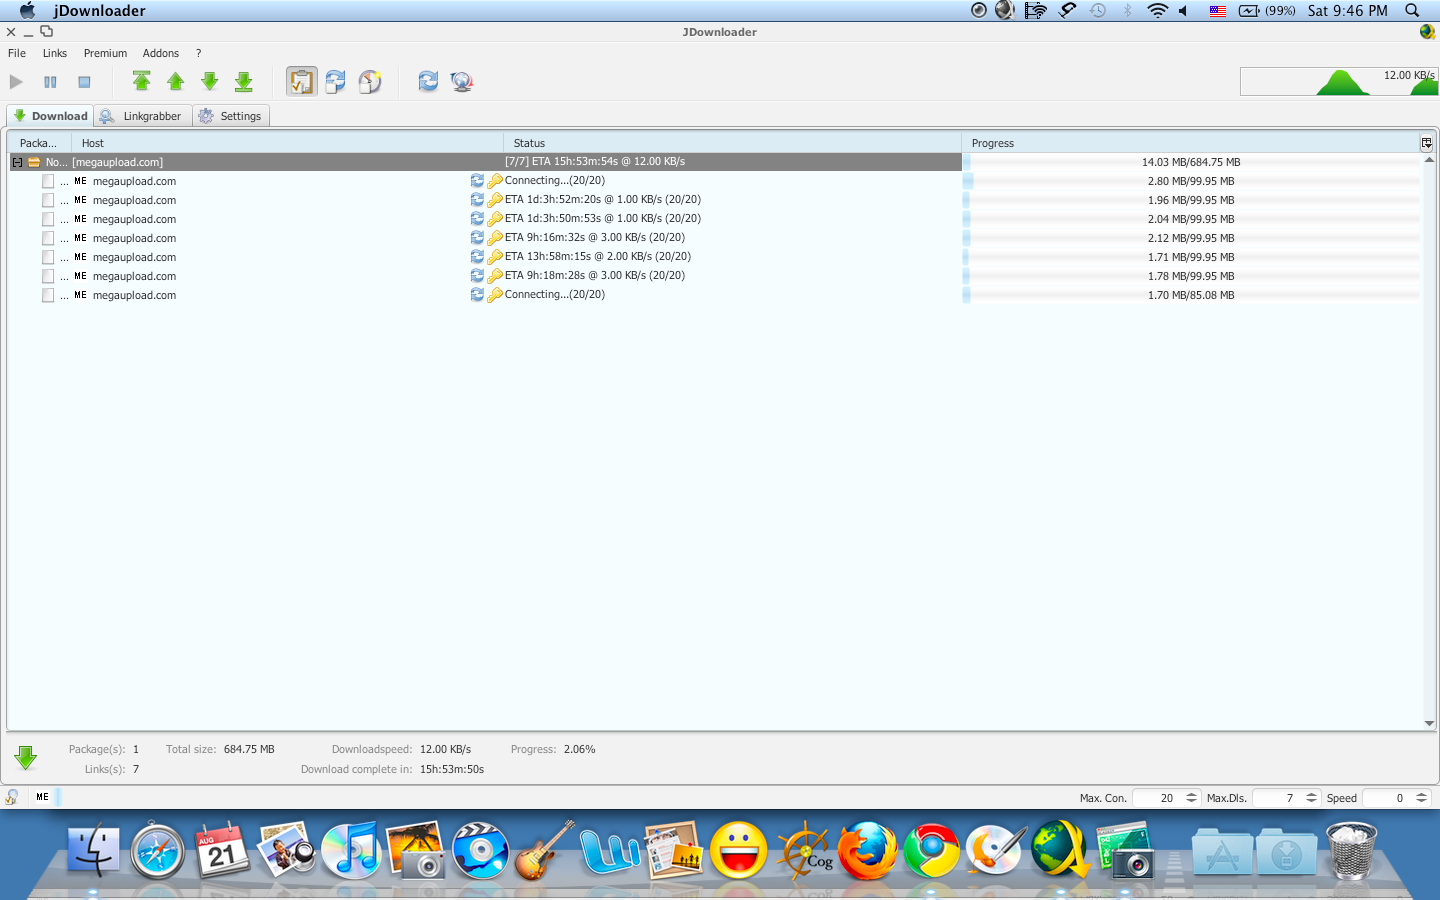Toggle automatic reconnect in the toolbar
The width and height of the screenshot is (1440, 900).
[x=336, y=81]
